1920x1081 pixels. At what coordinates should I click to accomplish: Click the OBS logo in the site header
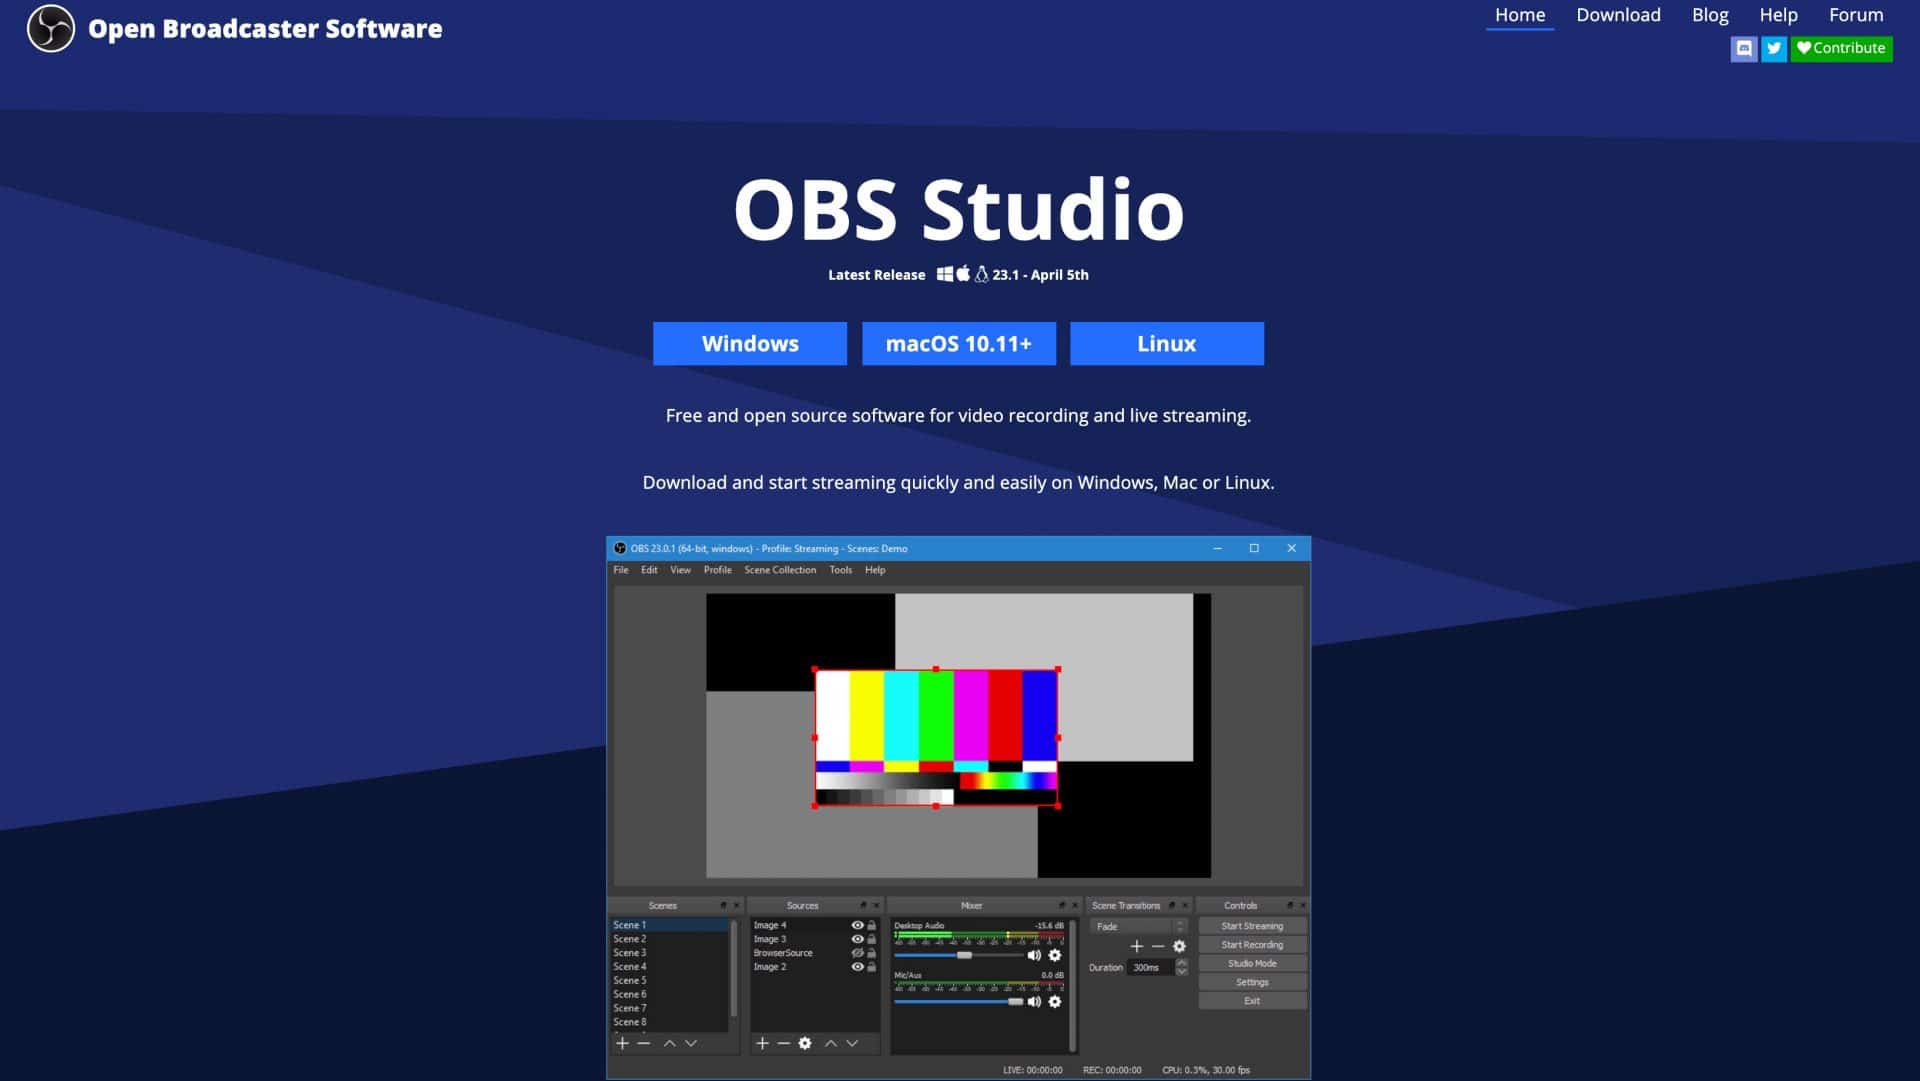pyautogui.click(x=50, y=28)
